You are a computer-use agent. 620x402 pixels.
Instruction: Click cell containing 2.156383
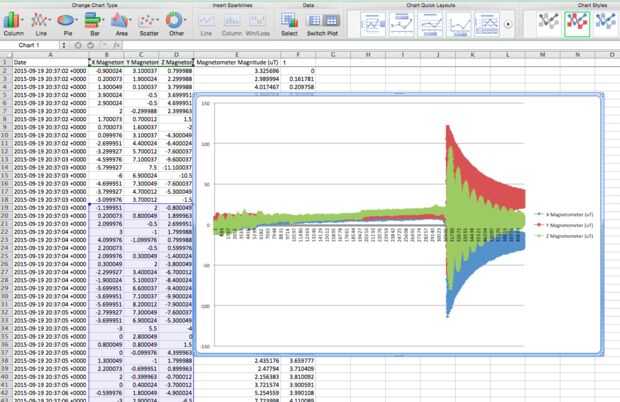click(237, 377)
